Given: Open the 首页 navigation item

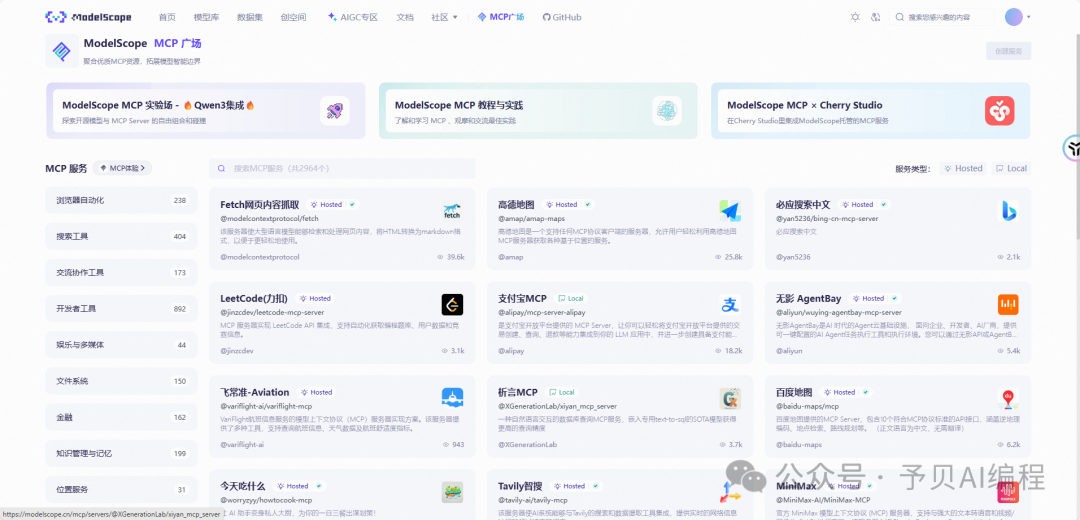Looking at the screenshot, I should (x=167, y=17).
